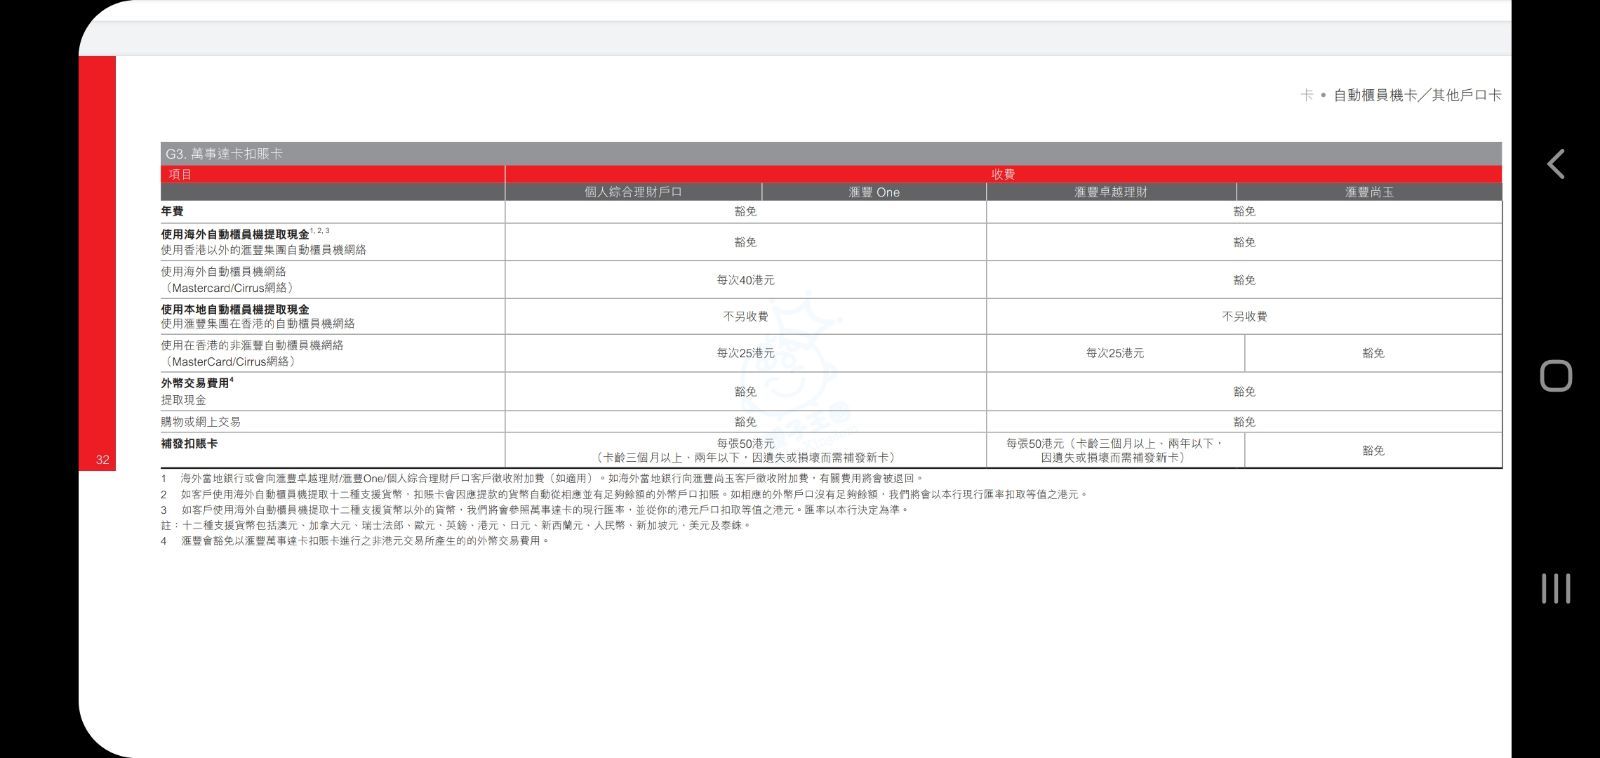Viewport: 1600px width, 758px height.
Task: Select section title G3. 萬事達卡扣賬卡
Action: [x=224, y=154]
